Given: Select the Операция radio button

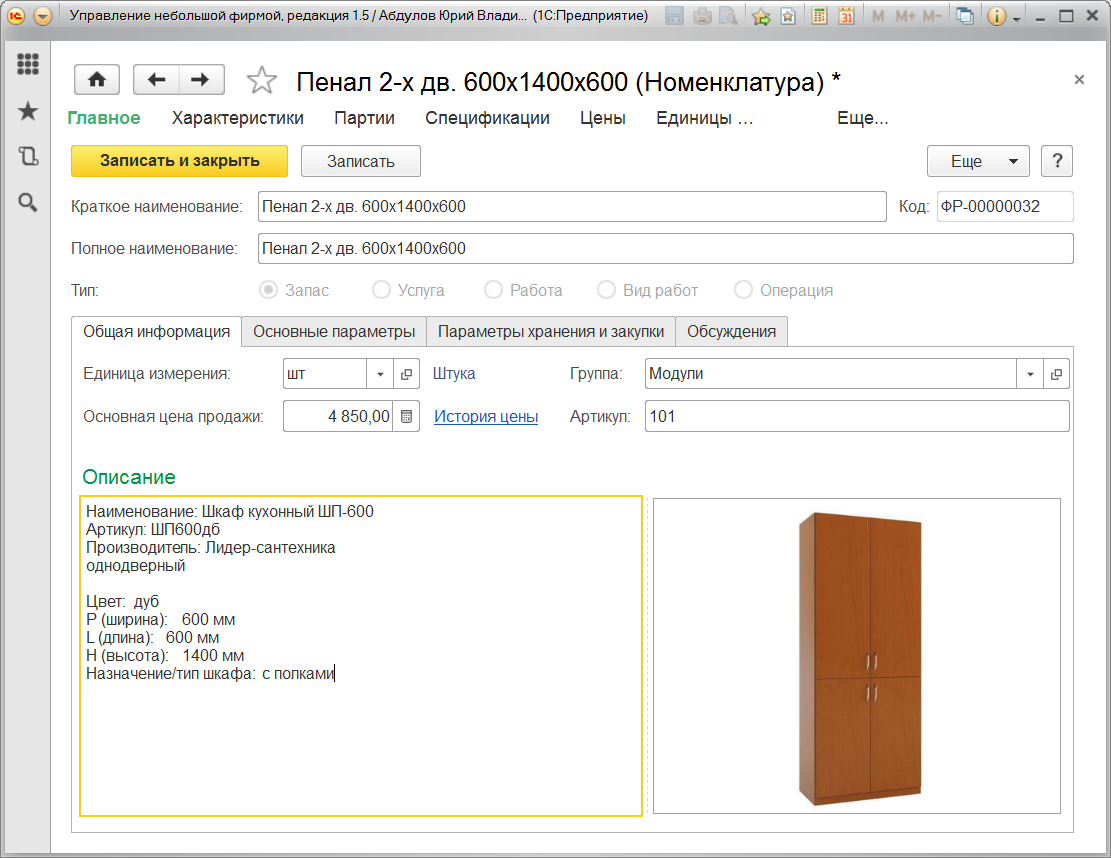Looking at the screenshot, I should coord(743,290).
